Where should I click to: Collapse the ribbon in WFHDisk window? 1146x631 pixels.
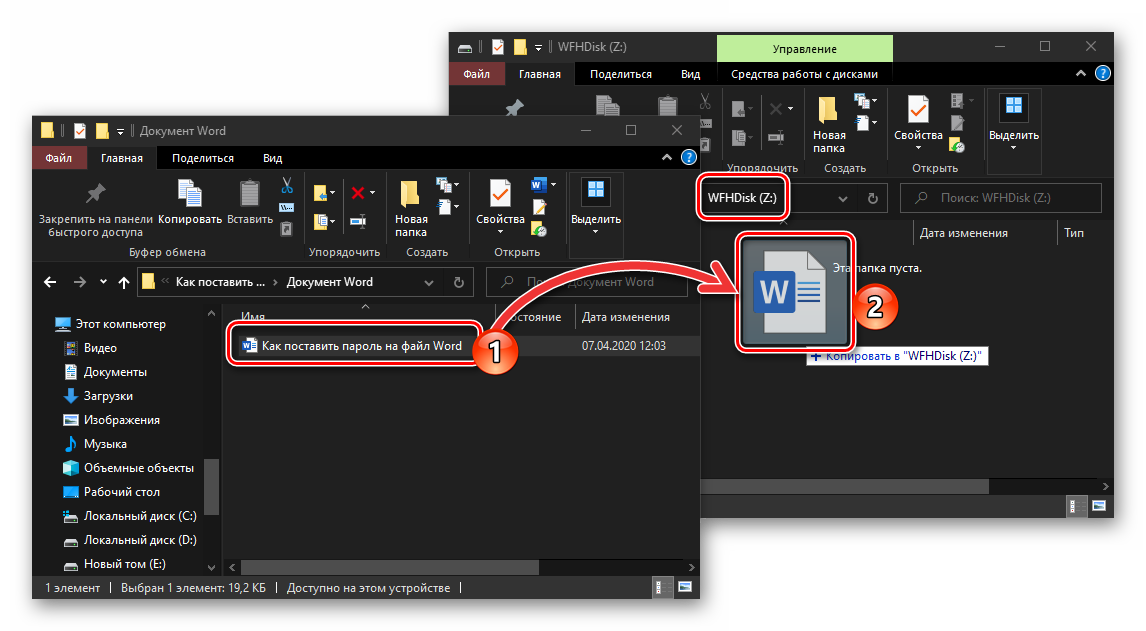(1081, 74)
